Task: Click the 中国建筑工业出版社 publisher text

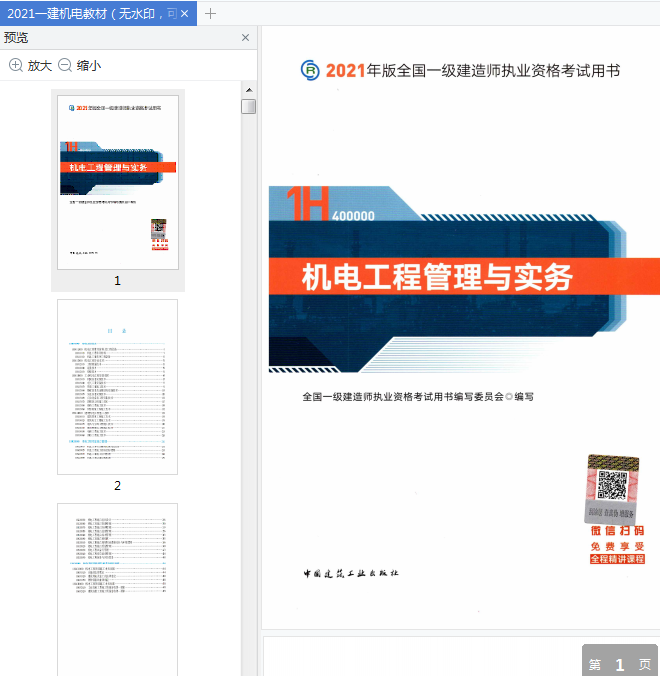Action: point(351,573)
